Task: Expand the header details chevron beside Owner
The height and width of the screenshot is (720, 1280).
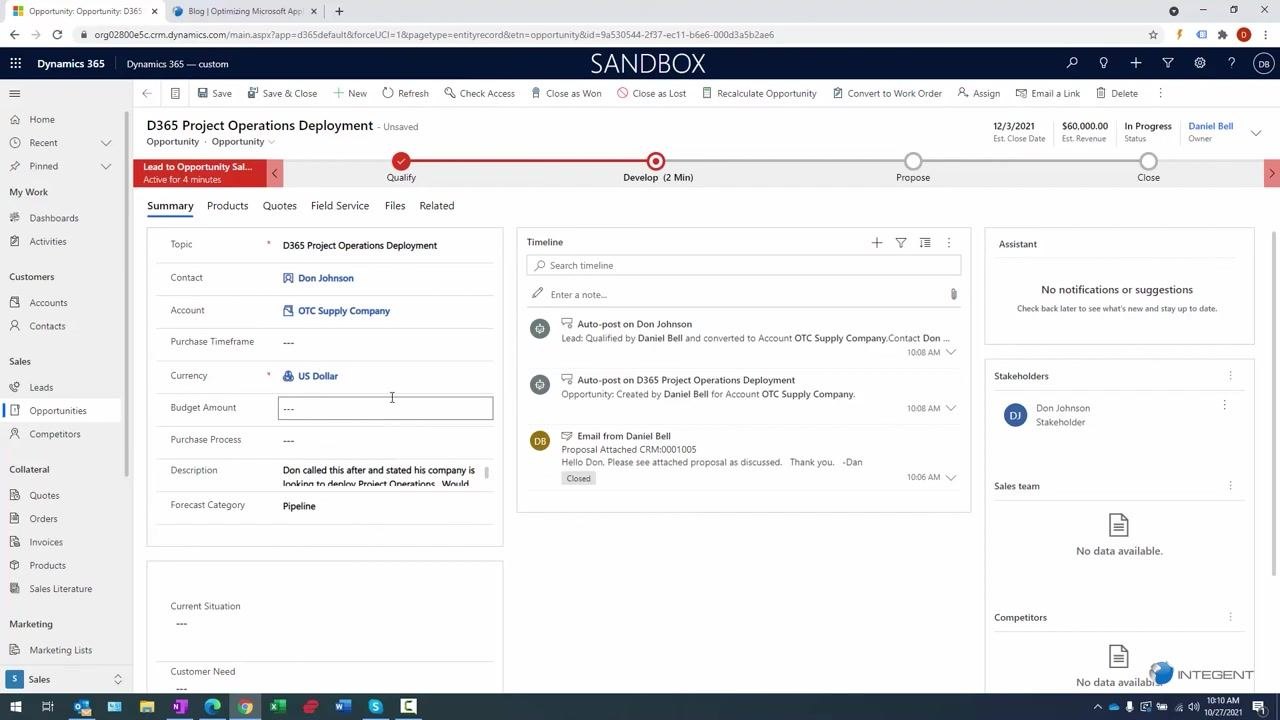Action: 1256,132
